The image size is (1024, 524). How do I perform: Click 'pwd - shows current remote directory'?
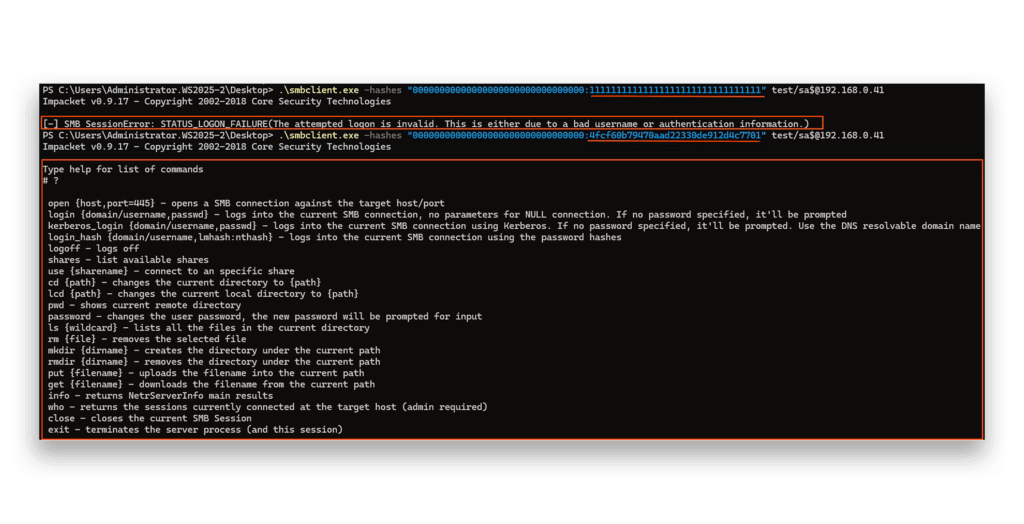(144, 305)
